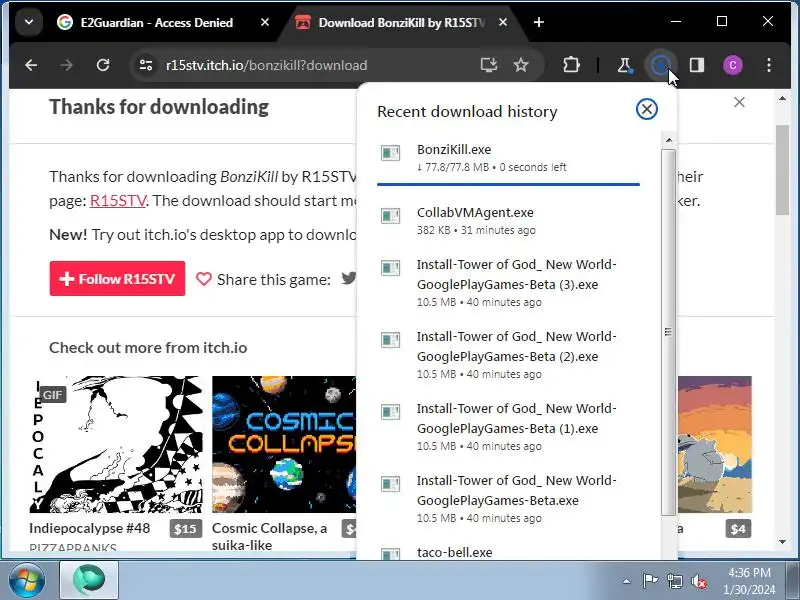
Task: Open Tower of God Beta (3).exe download
Action: (x=508, y=283)
